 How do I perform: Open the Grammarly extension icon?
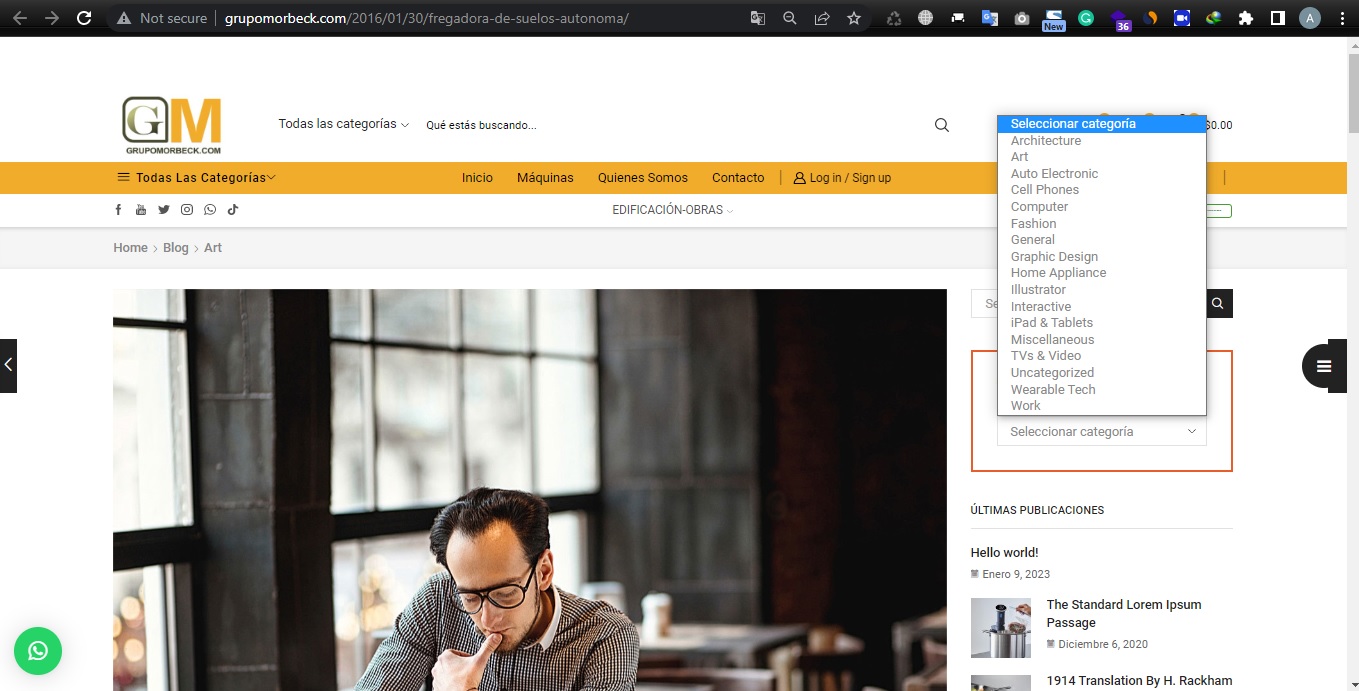[1086, 18]
